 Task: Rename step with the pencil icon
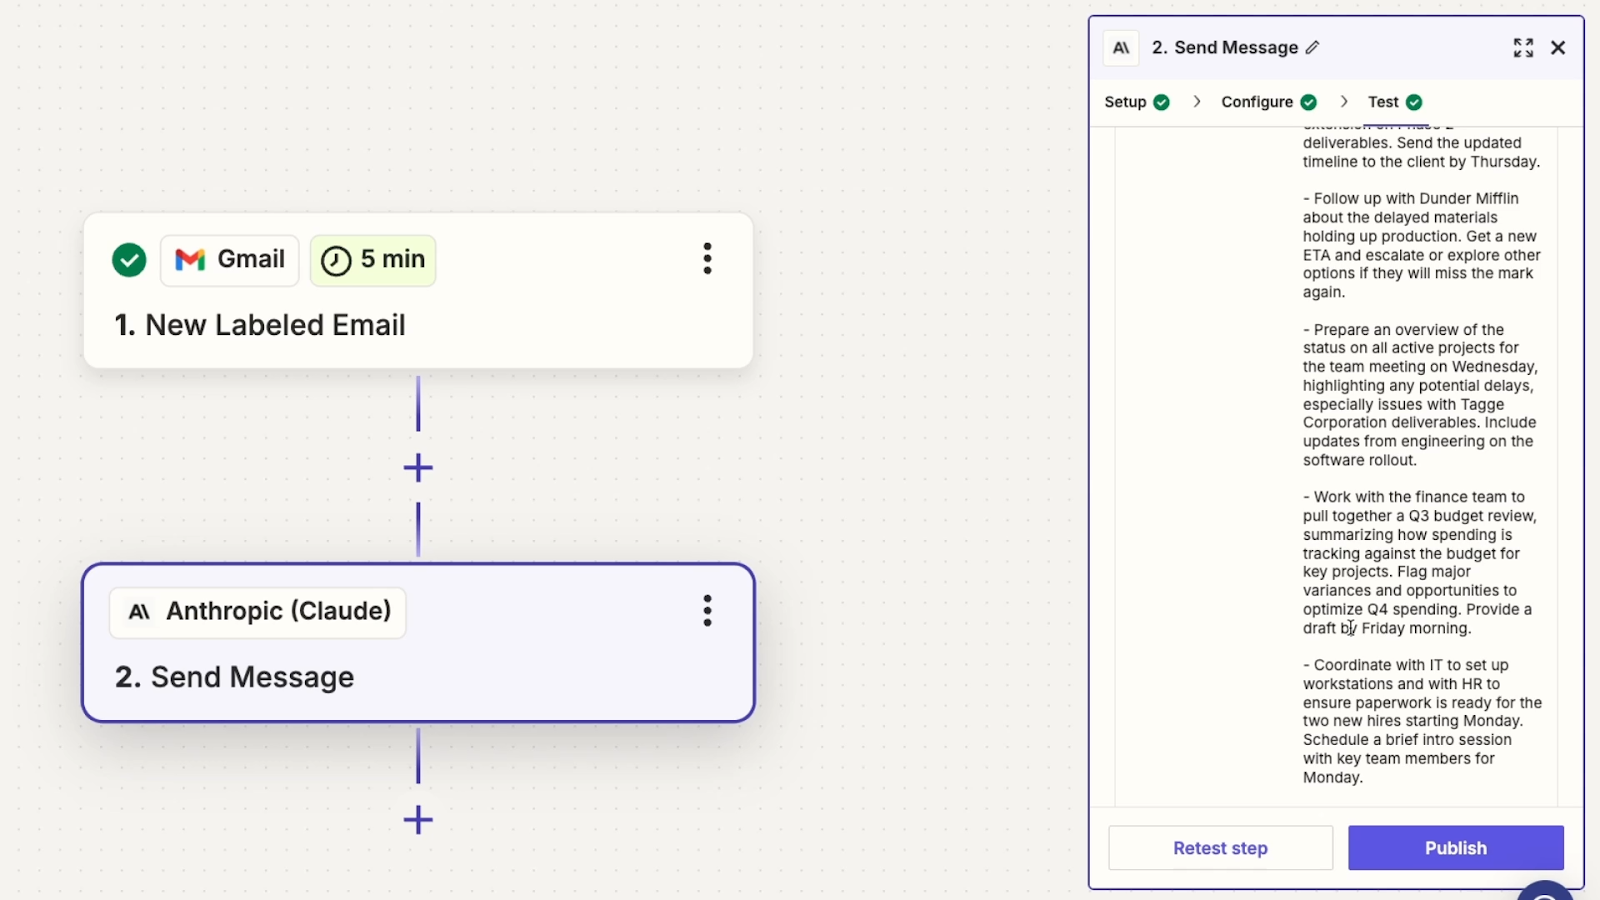point(1313,47)
